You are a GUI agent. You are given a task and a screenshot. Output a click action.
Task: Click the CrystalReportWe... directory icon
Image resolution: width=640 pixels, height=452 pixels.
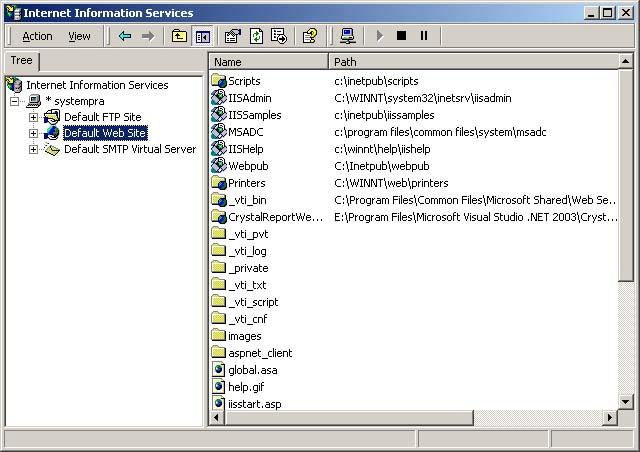coord(219,217)
